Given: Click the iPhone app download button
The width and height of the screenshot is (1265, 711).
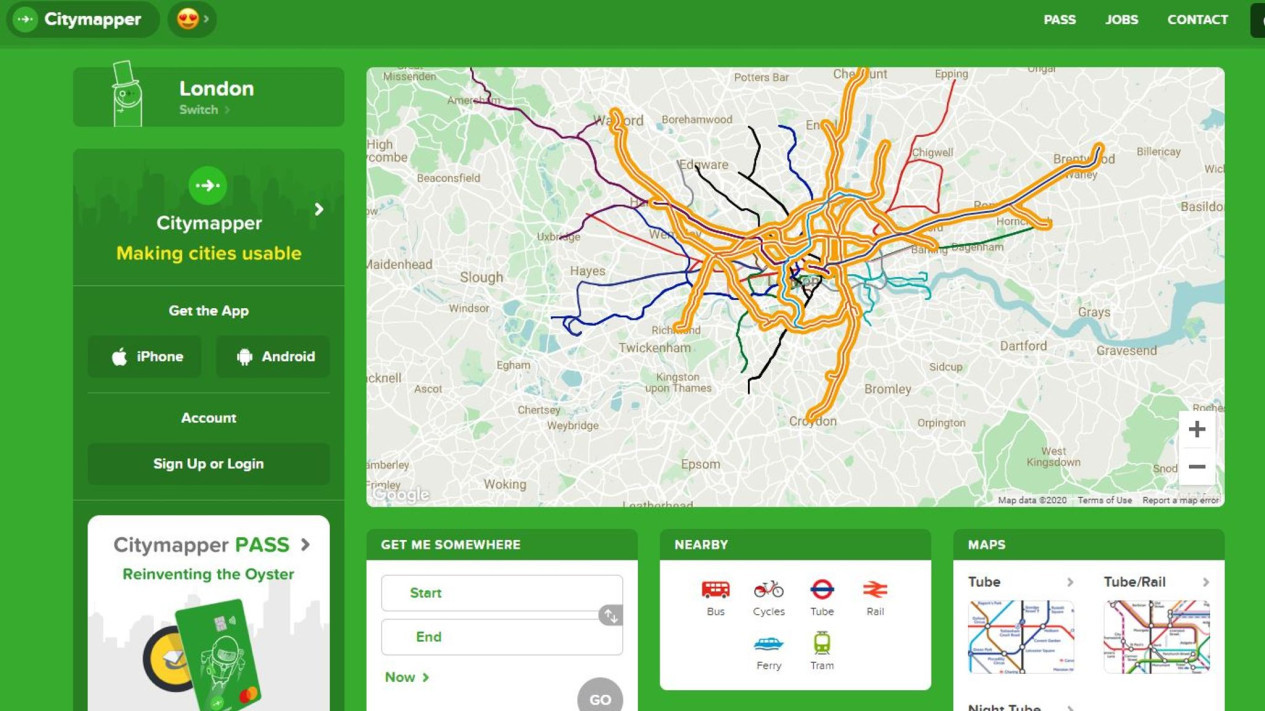Looking at the screenshot, I should [x=144, y=356].
